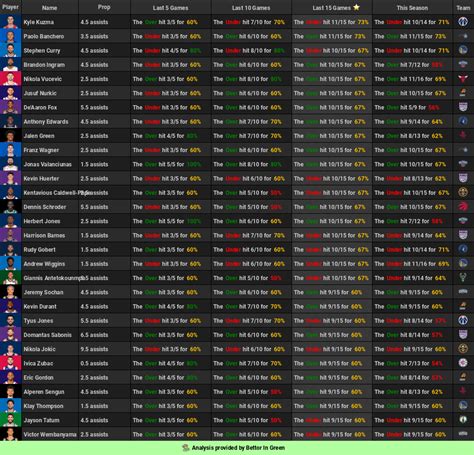Click the Celtics logo in Jayson Tatum's row
Screen dimensions: 474x455
point(463,420)
